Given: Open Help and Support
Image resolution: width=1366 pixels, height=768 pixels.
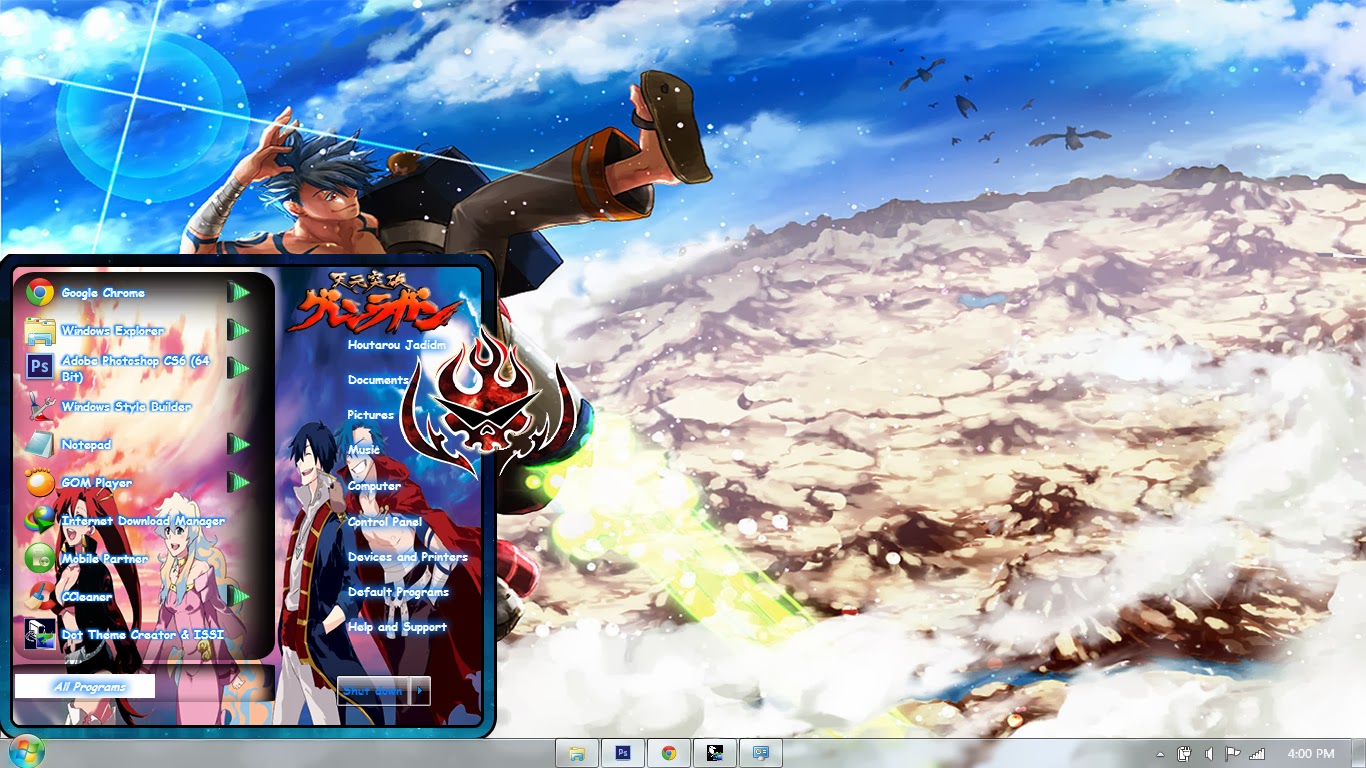Looking at the screenshot, I should point(398,627).
